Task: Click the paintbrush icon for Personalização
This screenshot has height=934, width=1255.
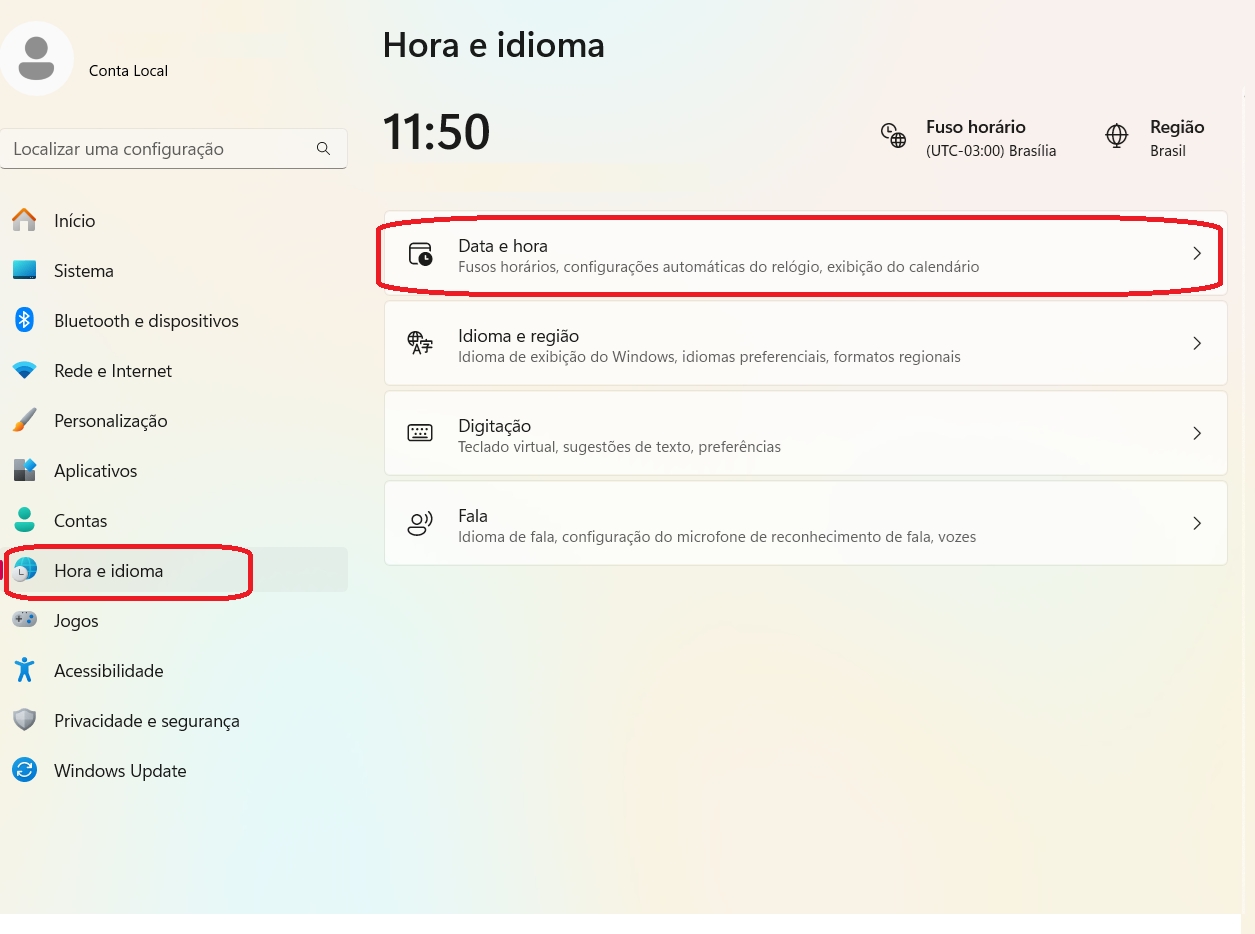Action: (24, 420)
